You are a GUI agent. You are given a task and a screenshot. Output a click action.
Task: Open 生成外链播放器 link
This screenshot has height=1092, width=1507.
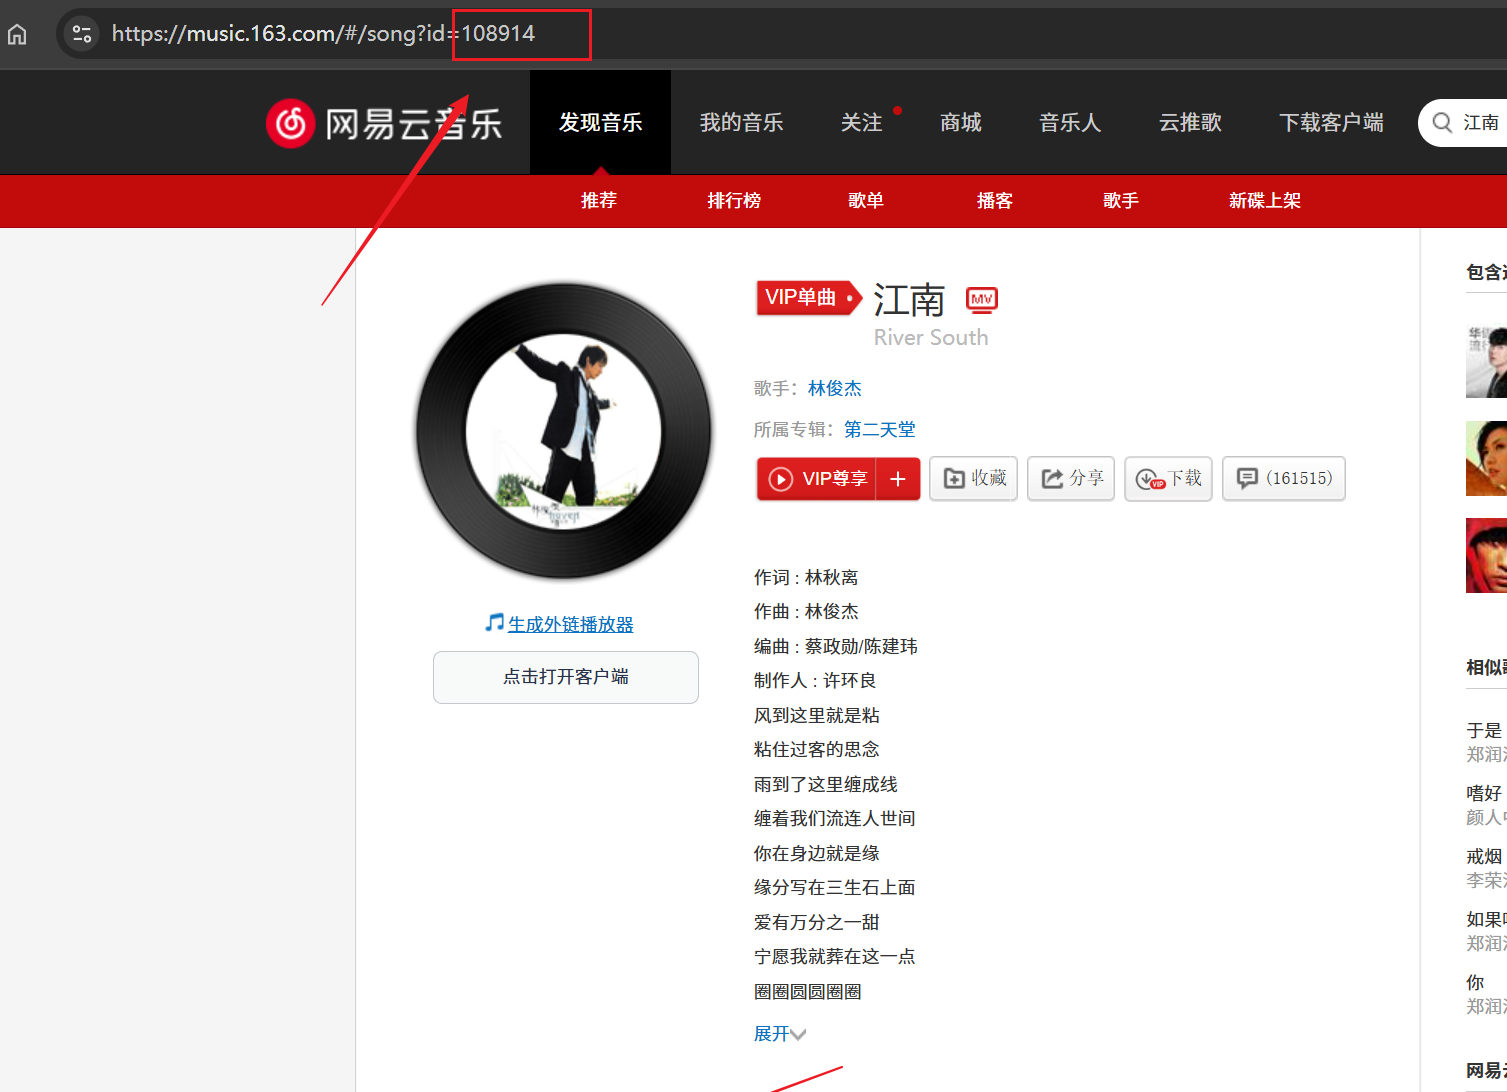coord(571,624)
